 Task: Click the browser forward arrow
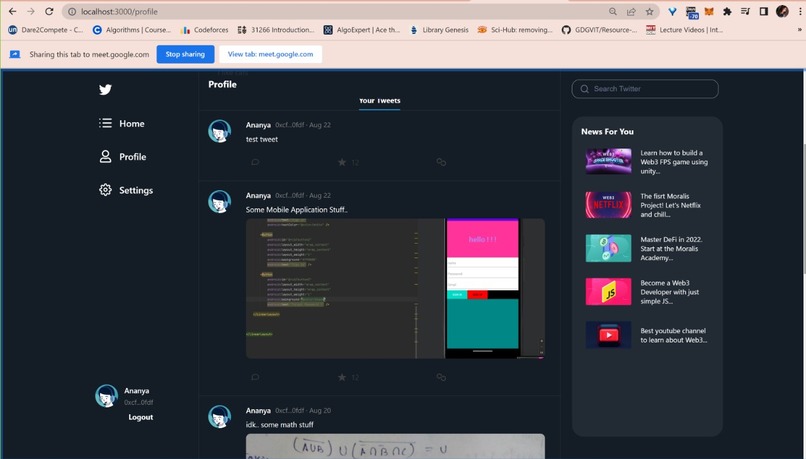point(31,11)
